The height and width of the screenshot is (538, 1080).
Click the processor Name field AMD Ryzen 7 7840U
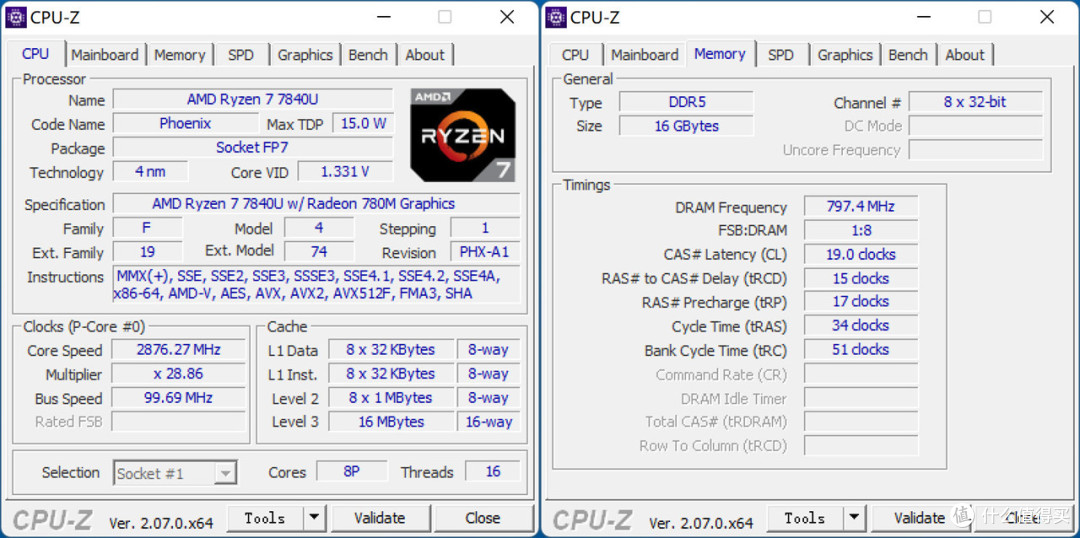(x=253, y=99)
